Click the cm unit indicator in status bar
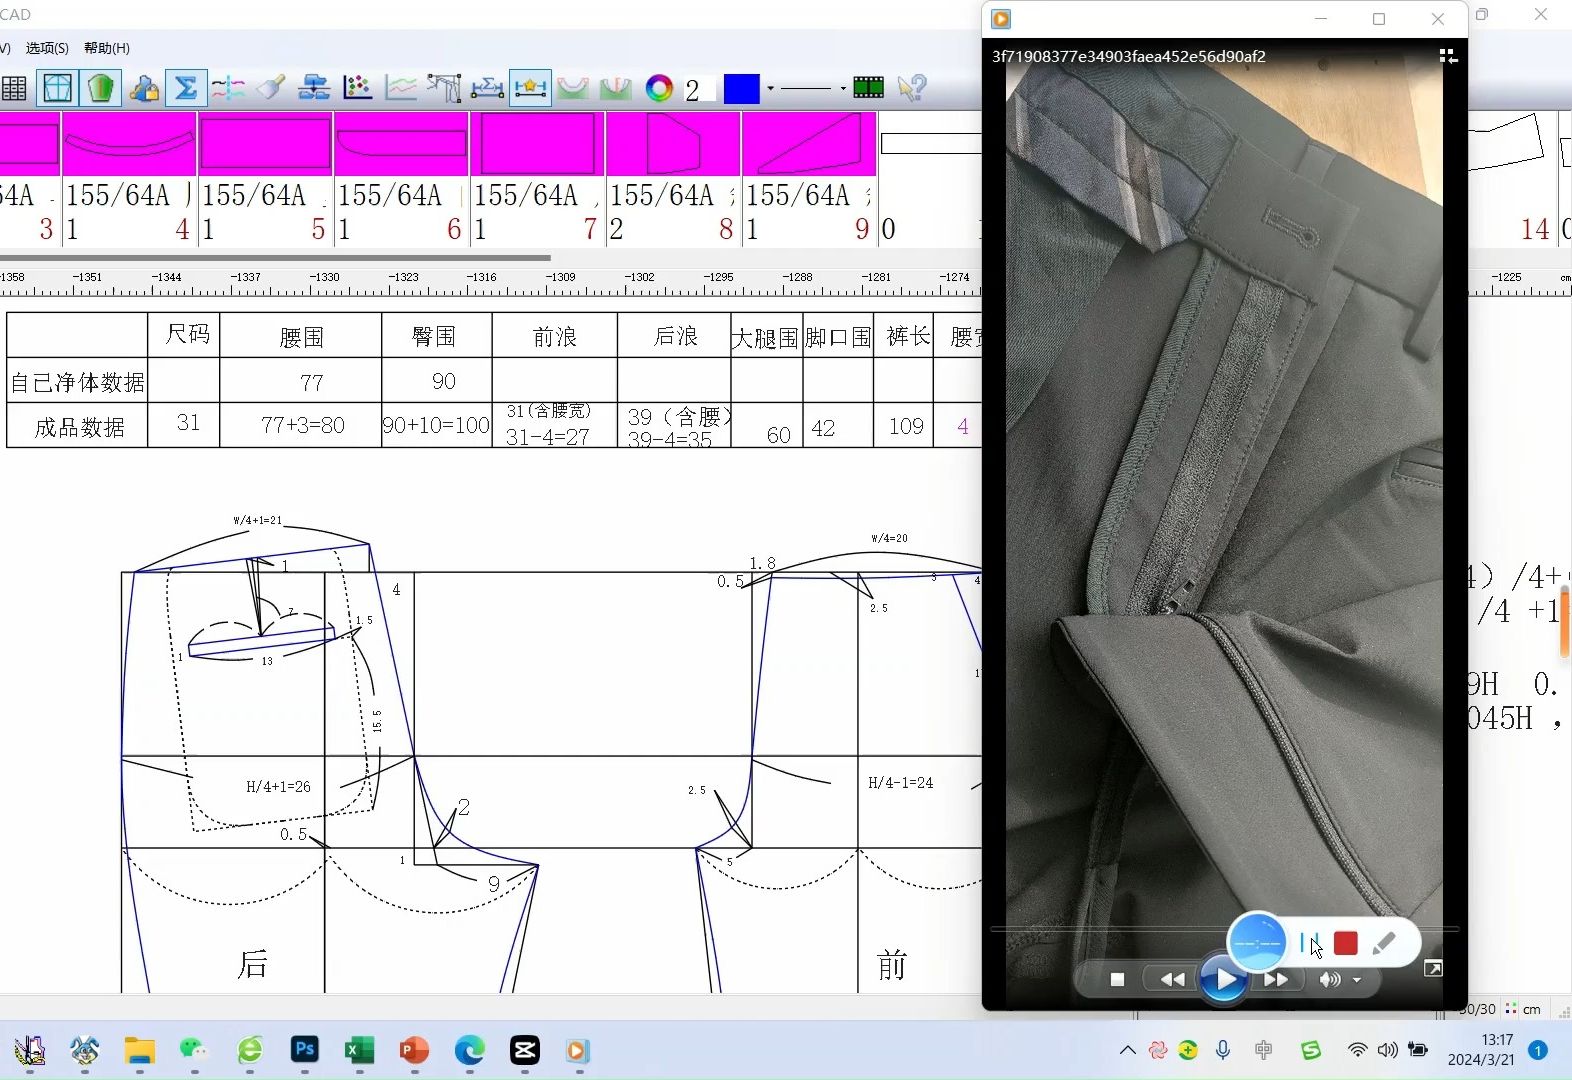Image resolution: width=1572 pixels, height=1080 pixels. coord(1531,1009)
